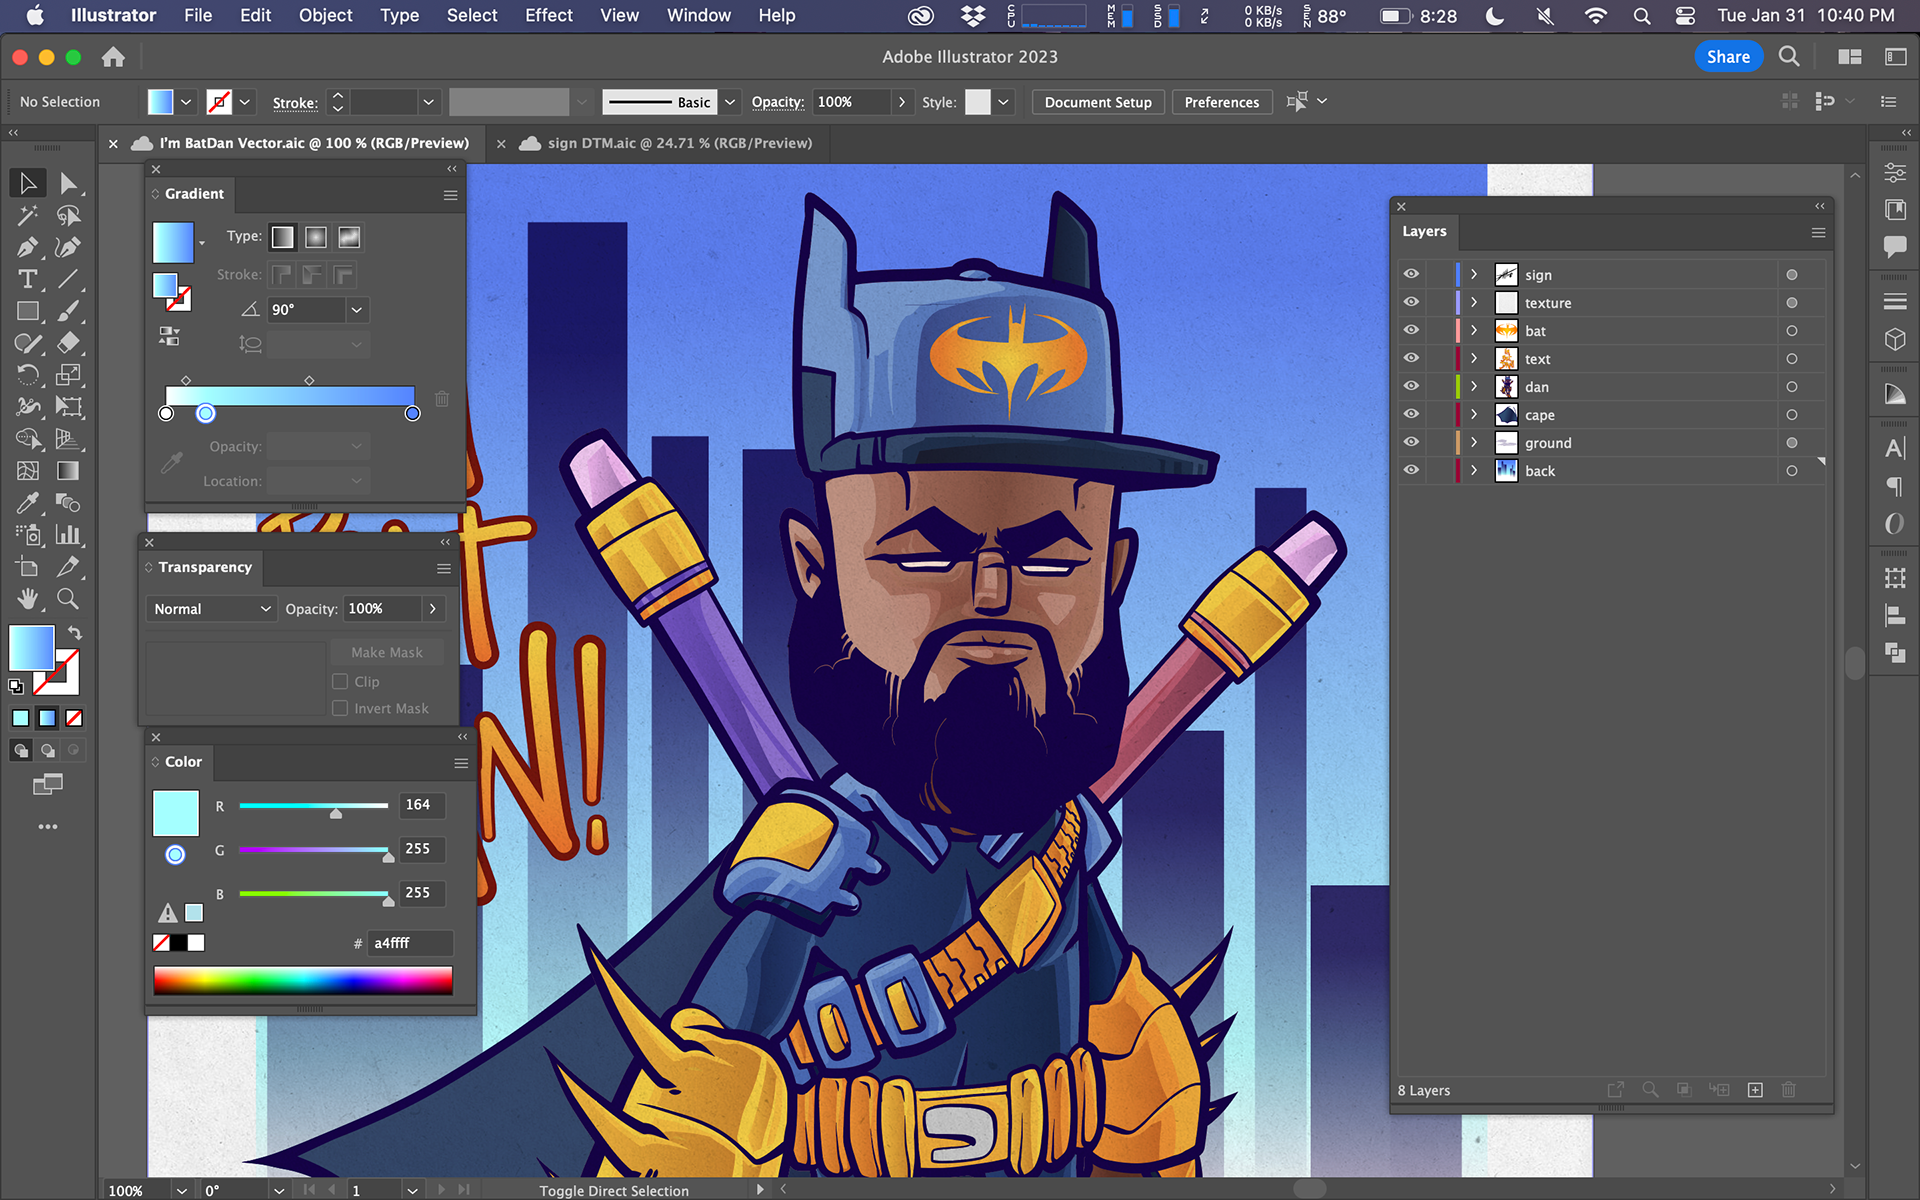Enable the Clip checkbox
Image resolution: width=1920 pixels, height=1200 pixels.
[340, 681]
